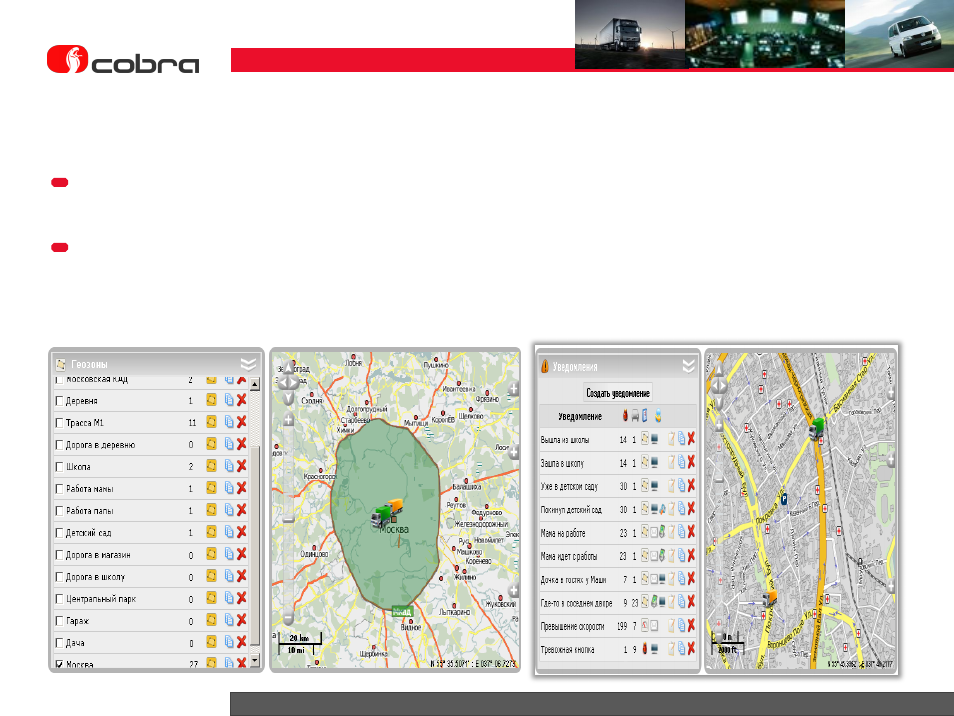Copy the Зашла в школу notification
This screenshot has width=954, height=716.
tap(681, 462)
